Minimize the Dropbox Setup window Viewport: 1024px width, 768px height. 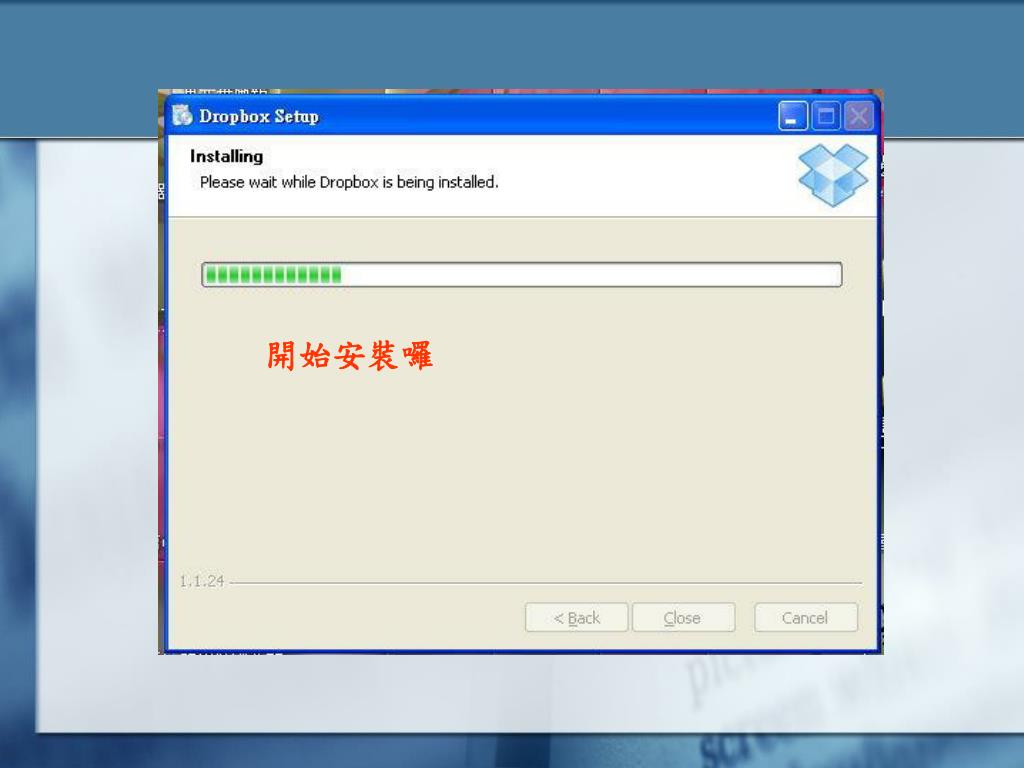[793, 116]
